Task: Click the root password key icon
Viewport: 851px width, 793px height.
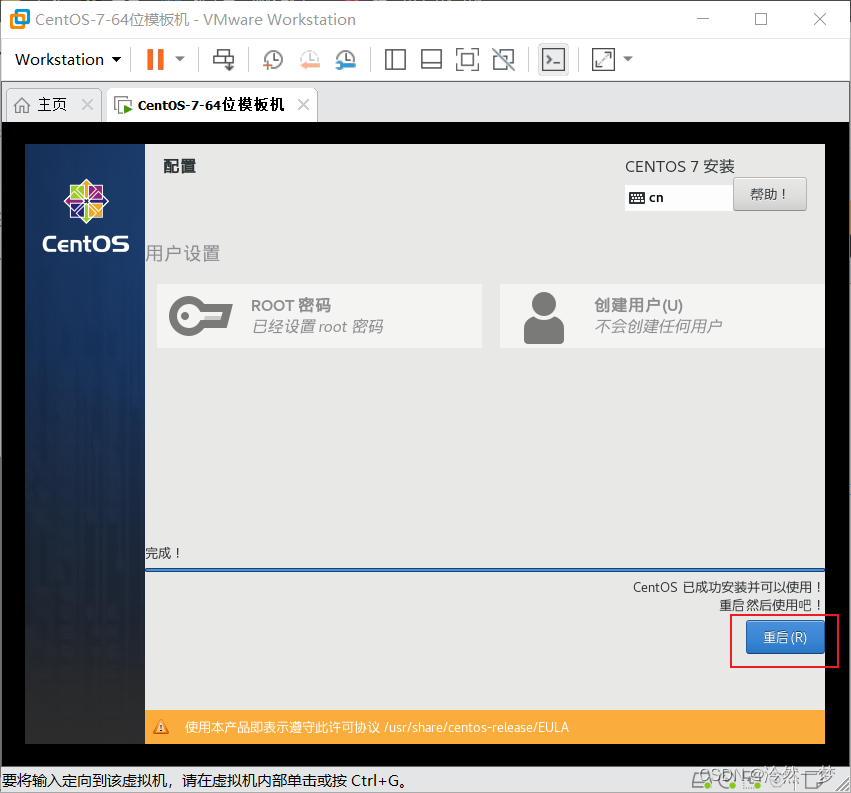Action: pos(201,316)
